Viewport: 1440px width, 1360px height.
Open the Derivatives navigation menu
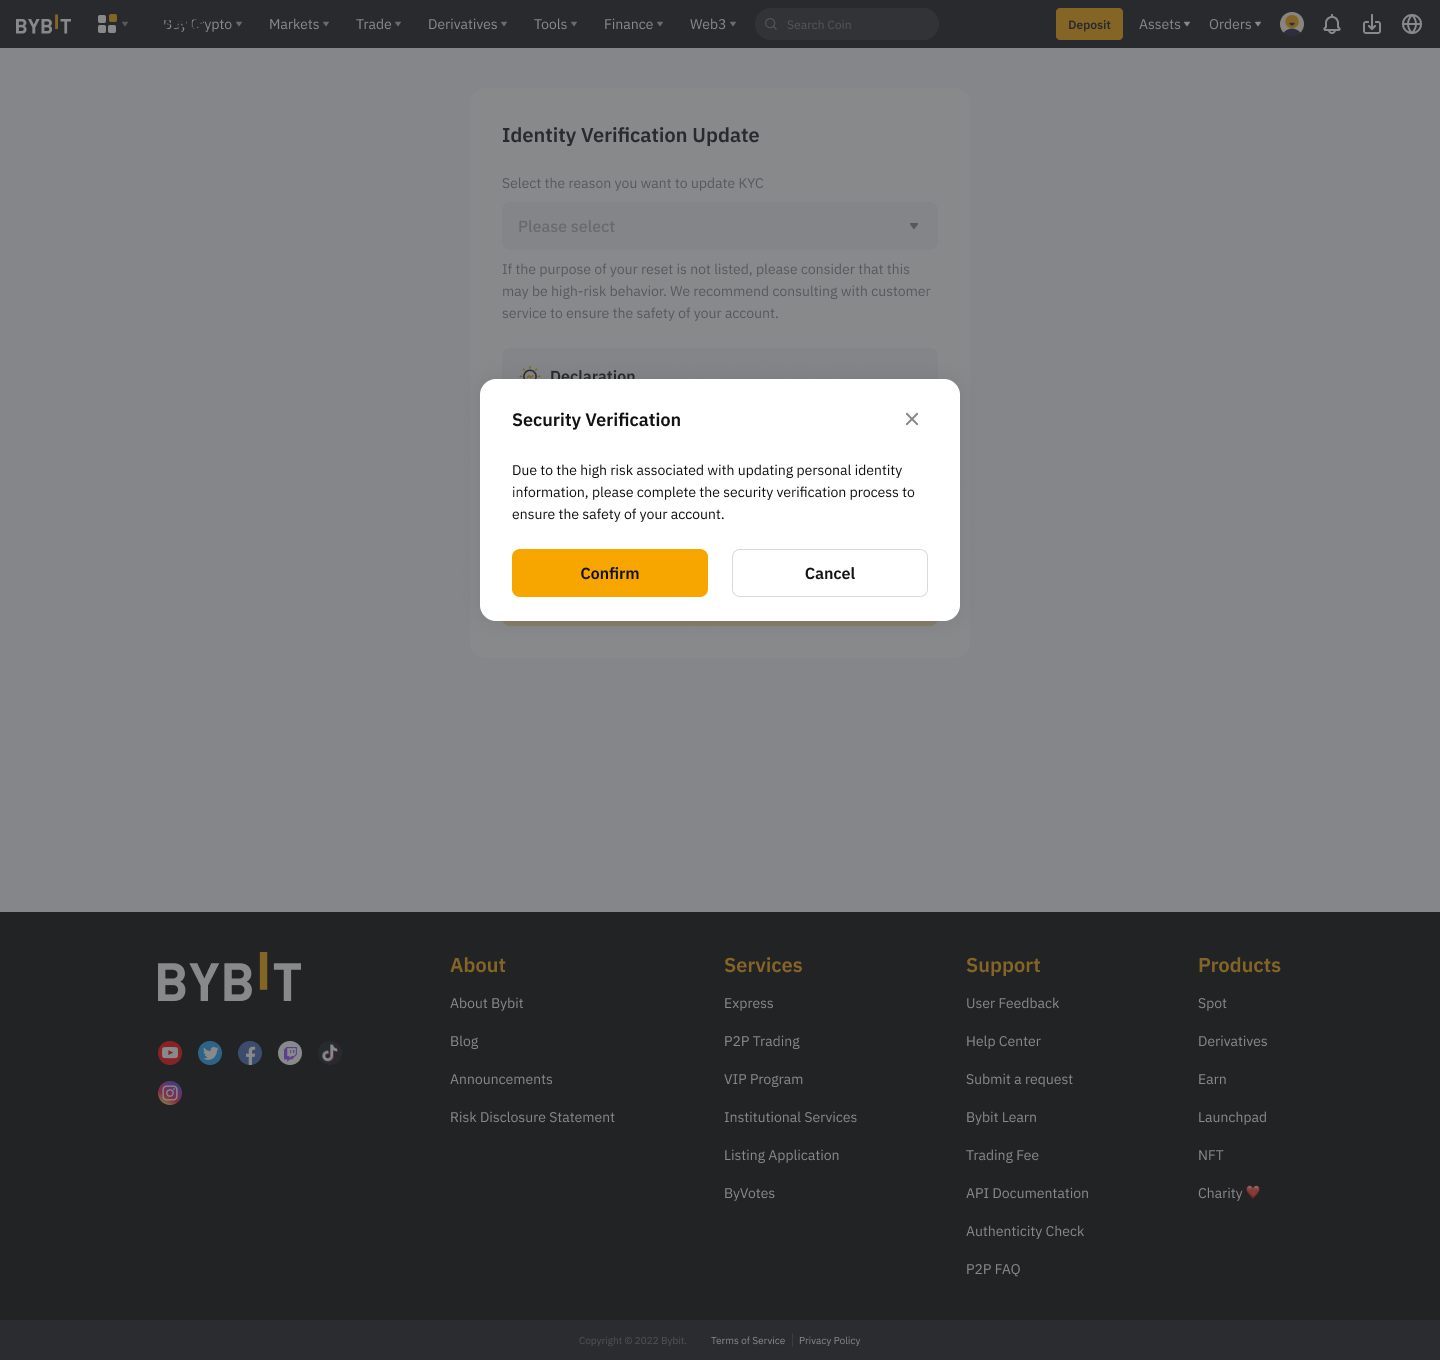(467, 24)
